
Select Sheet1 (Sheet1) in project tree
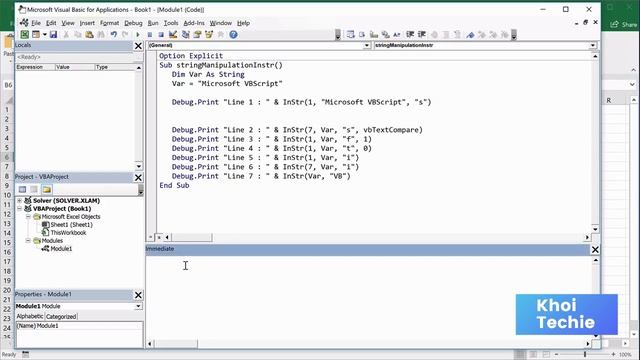(71, 225)
